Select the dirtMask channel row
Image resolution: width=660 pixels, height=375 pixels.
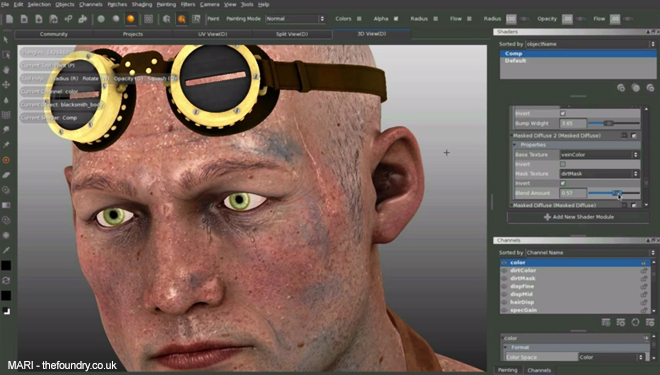click(x=575, y=278)
